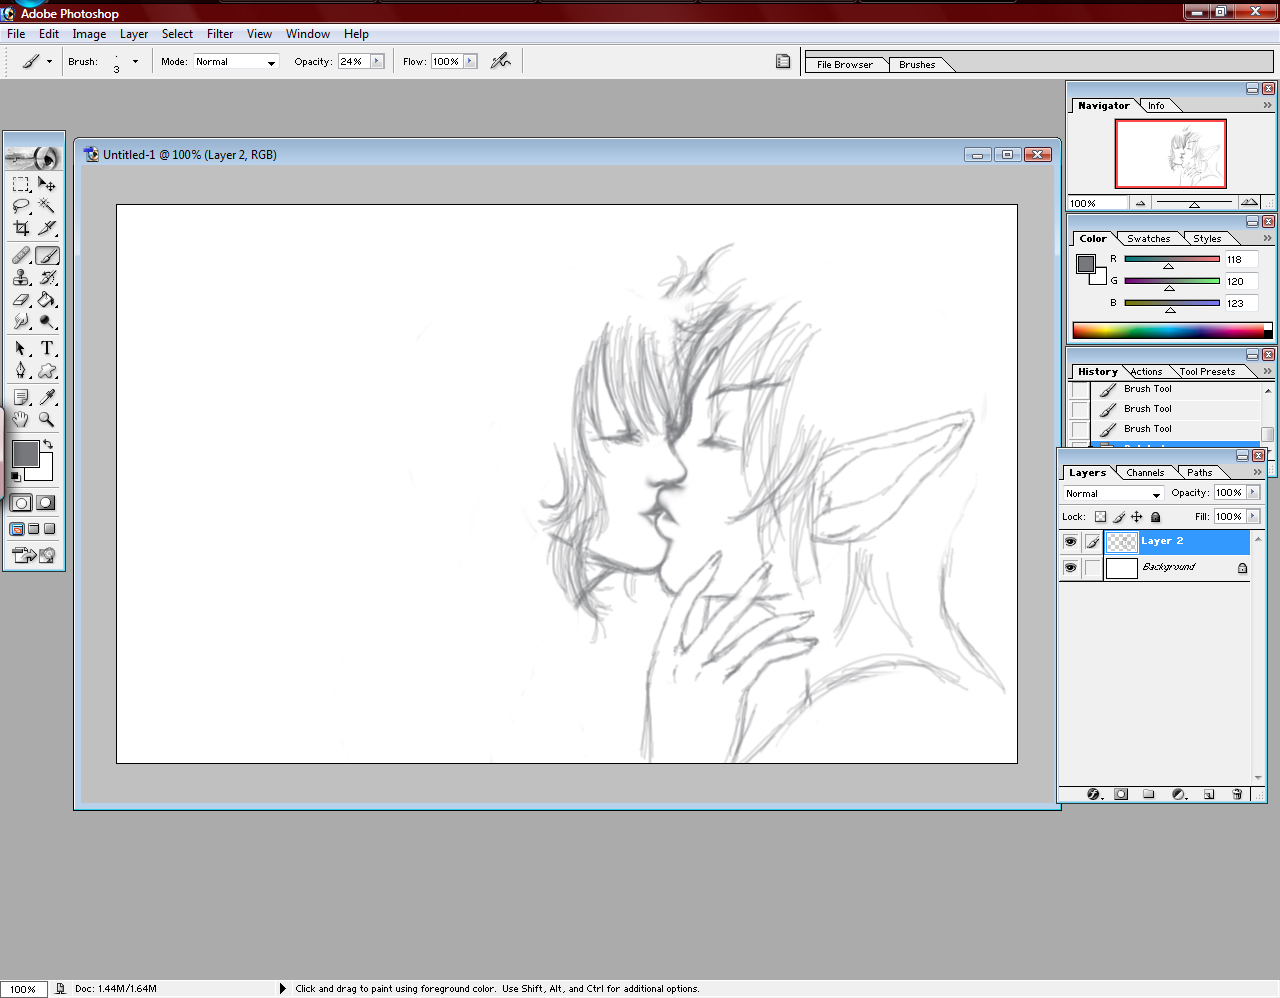Activate the Zoom magnifier tool

[x=46, y=420]
